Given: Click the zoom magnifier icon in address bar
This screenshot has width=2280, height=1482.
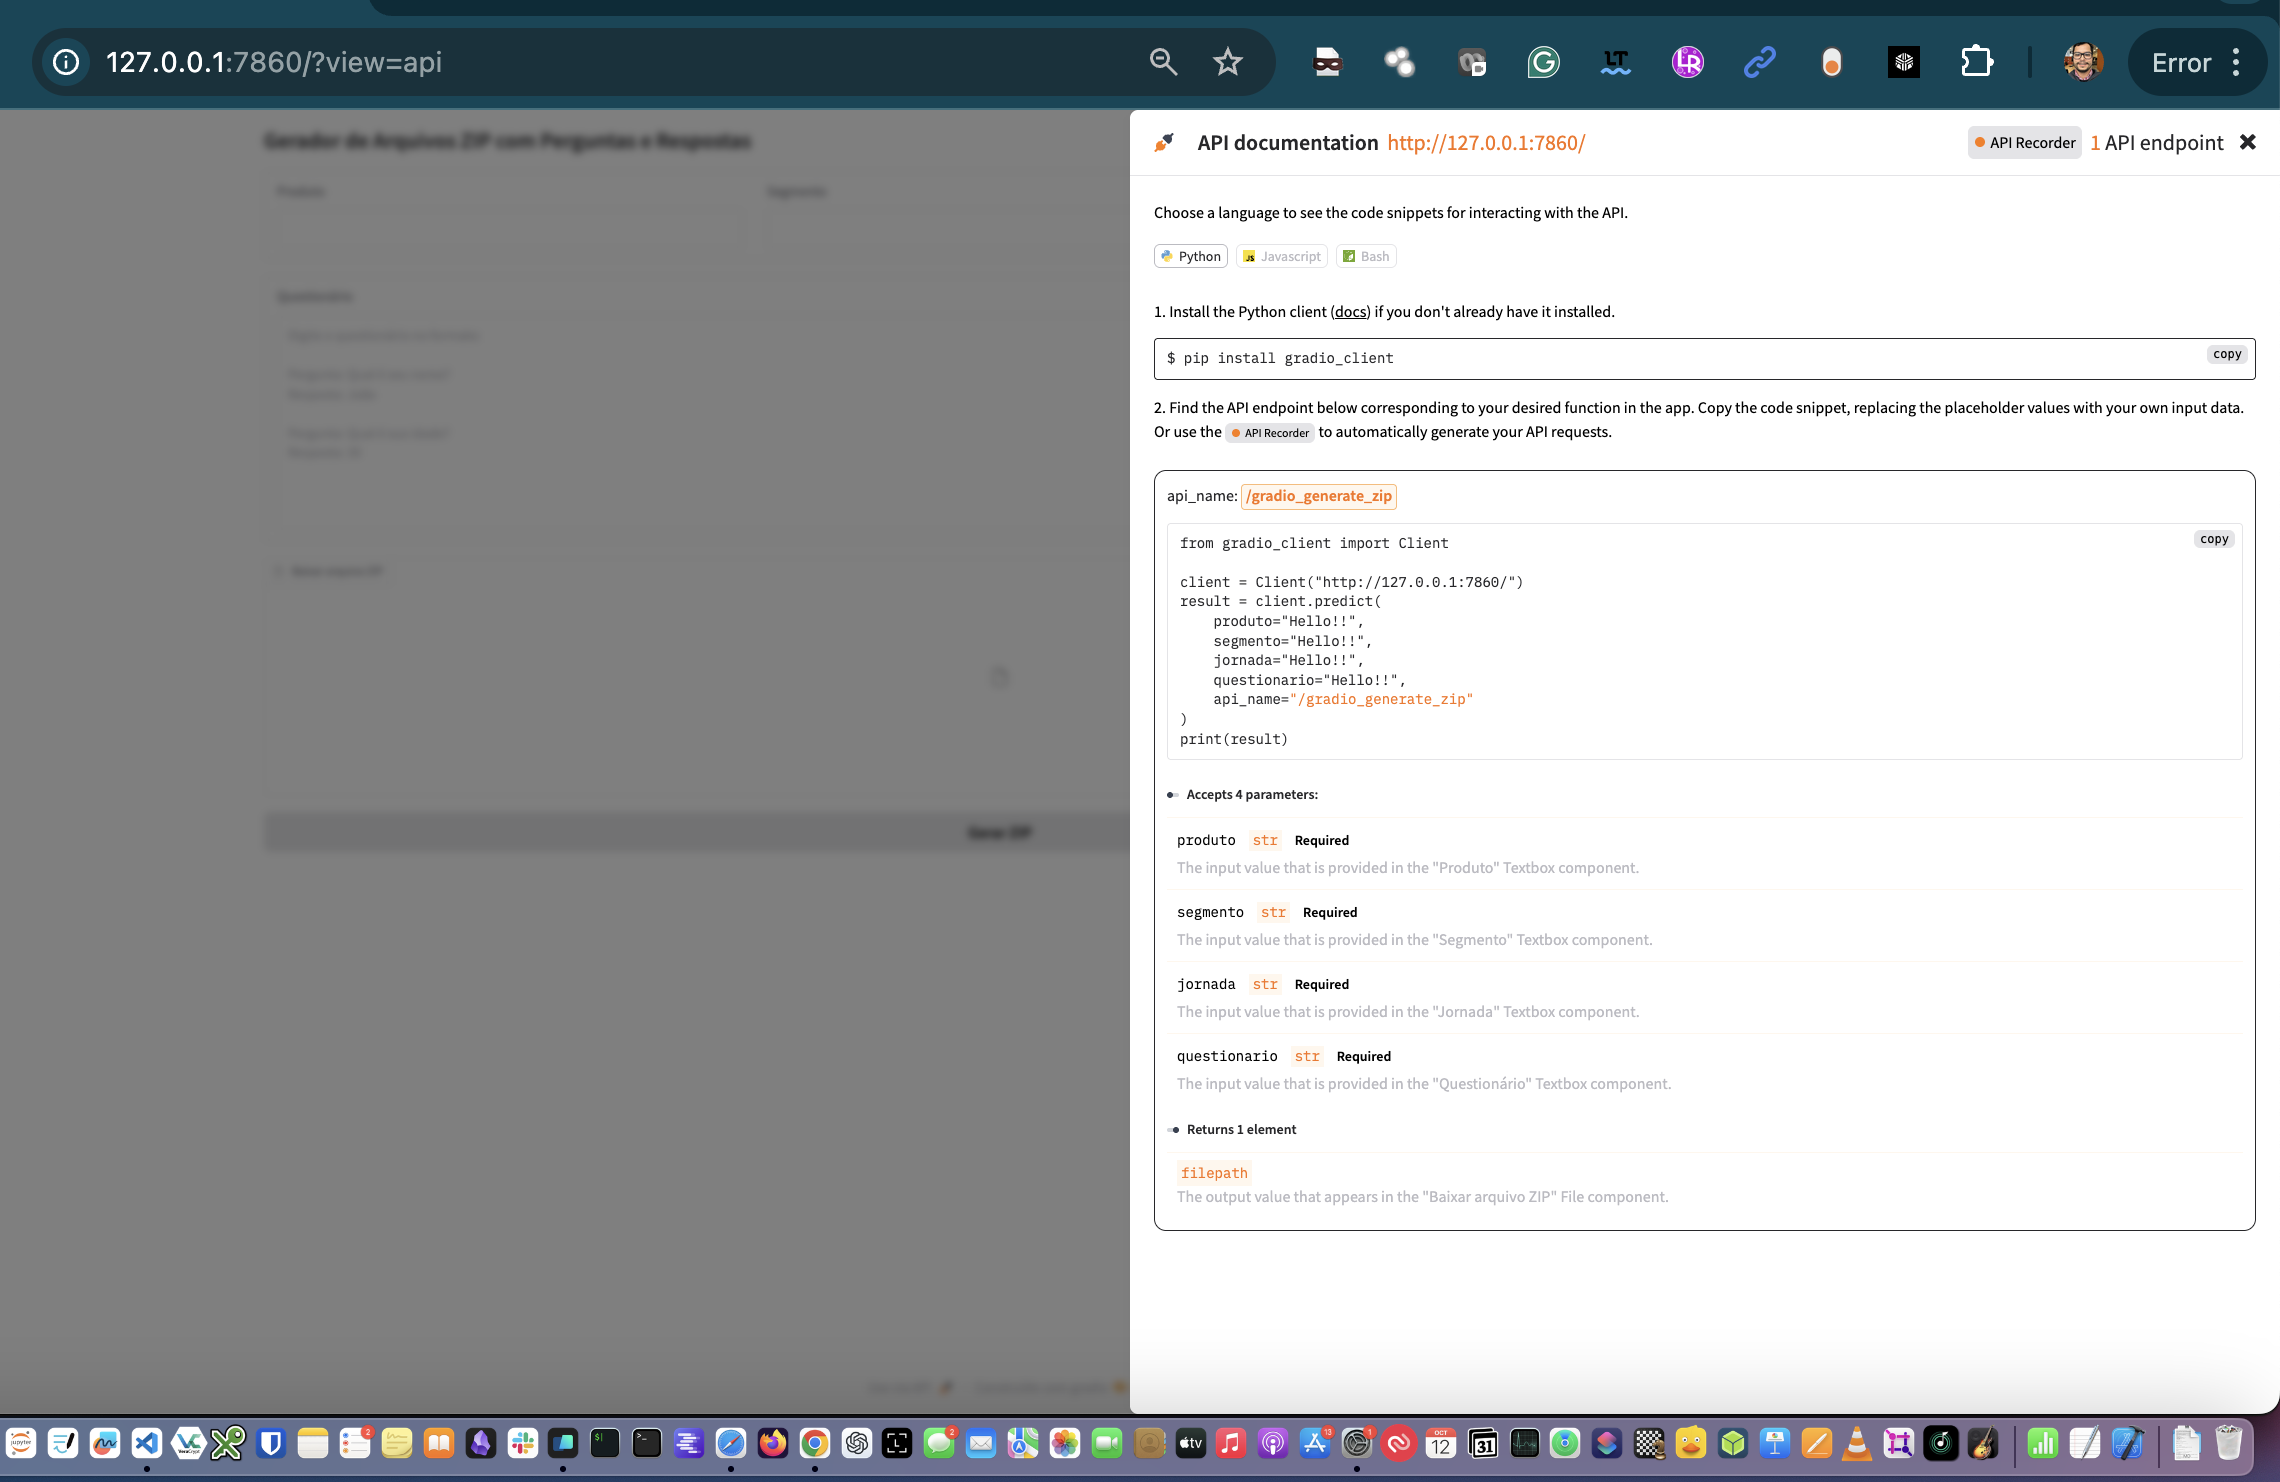Looking at the screenshot, I should tap(1162, 62).
